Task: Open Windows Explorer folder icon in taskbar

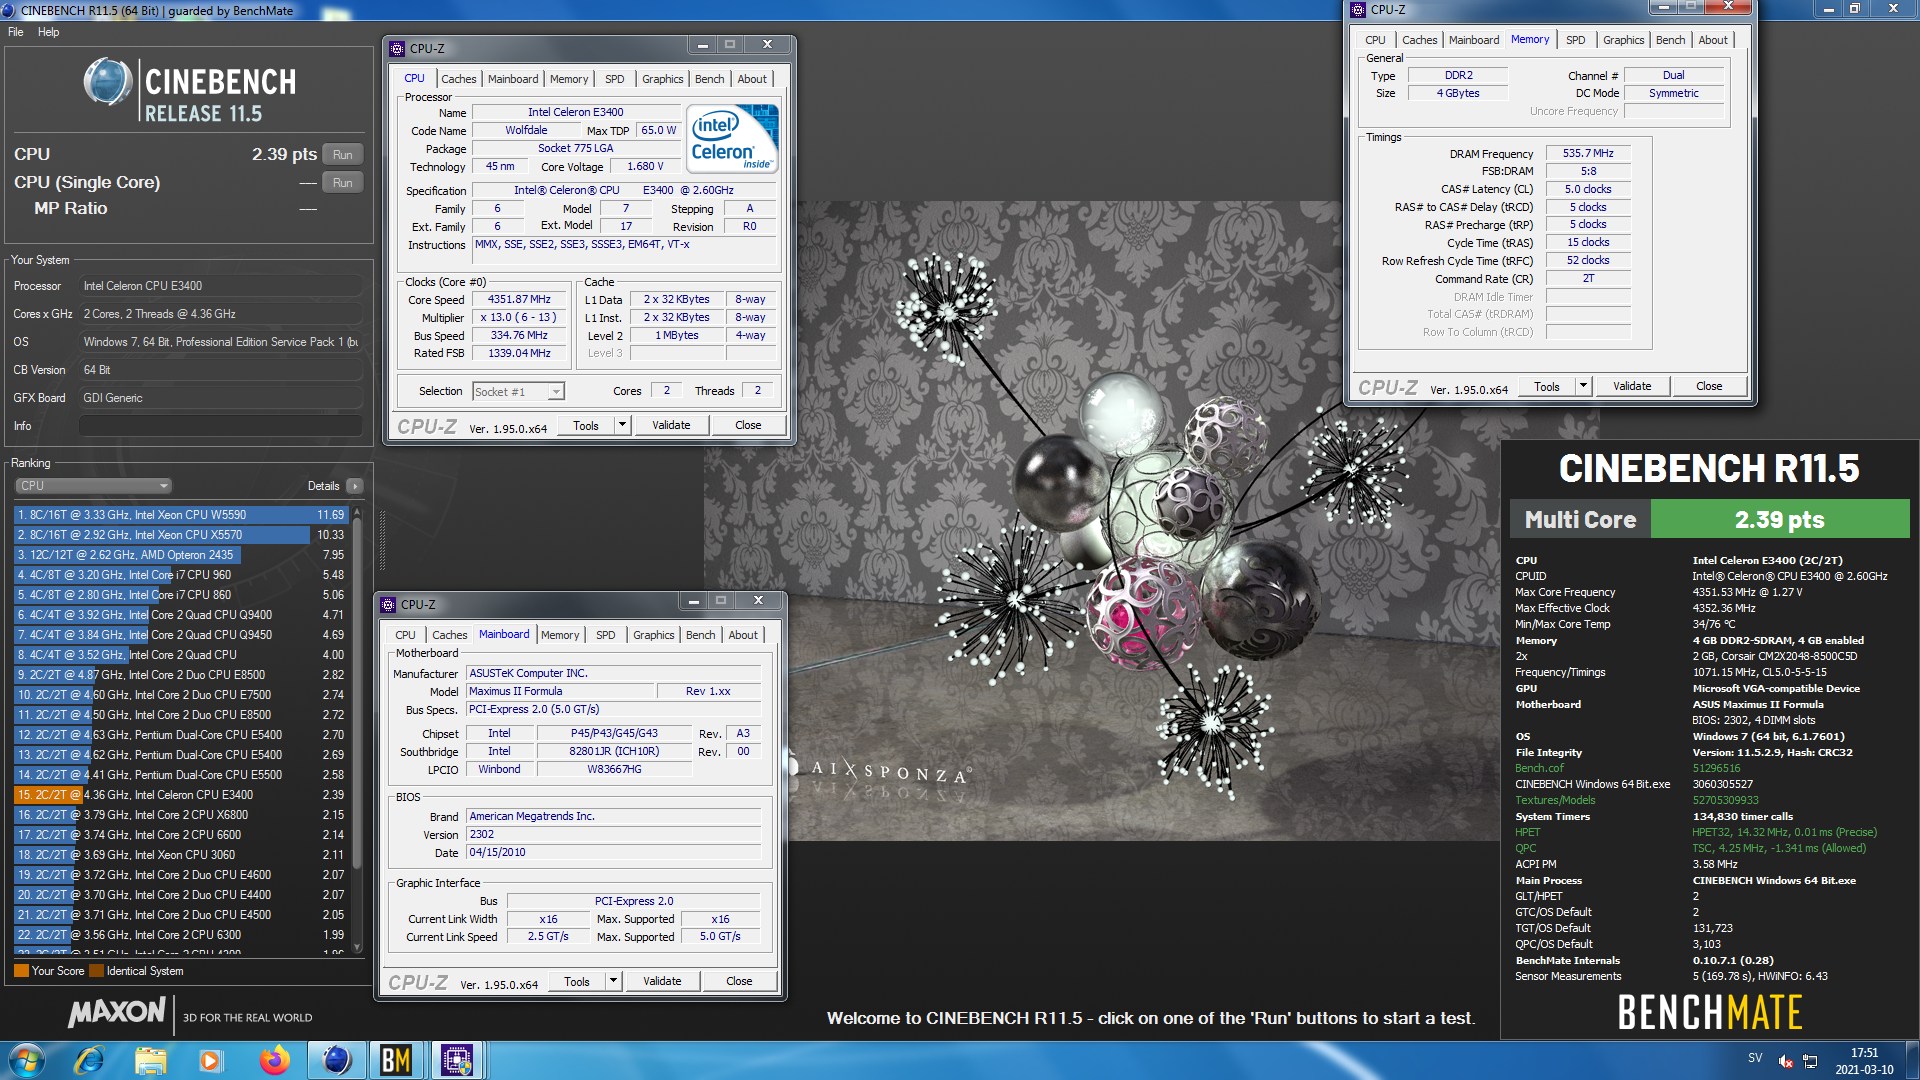Action: pos(150,1060)
